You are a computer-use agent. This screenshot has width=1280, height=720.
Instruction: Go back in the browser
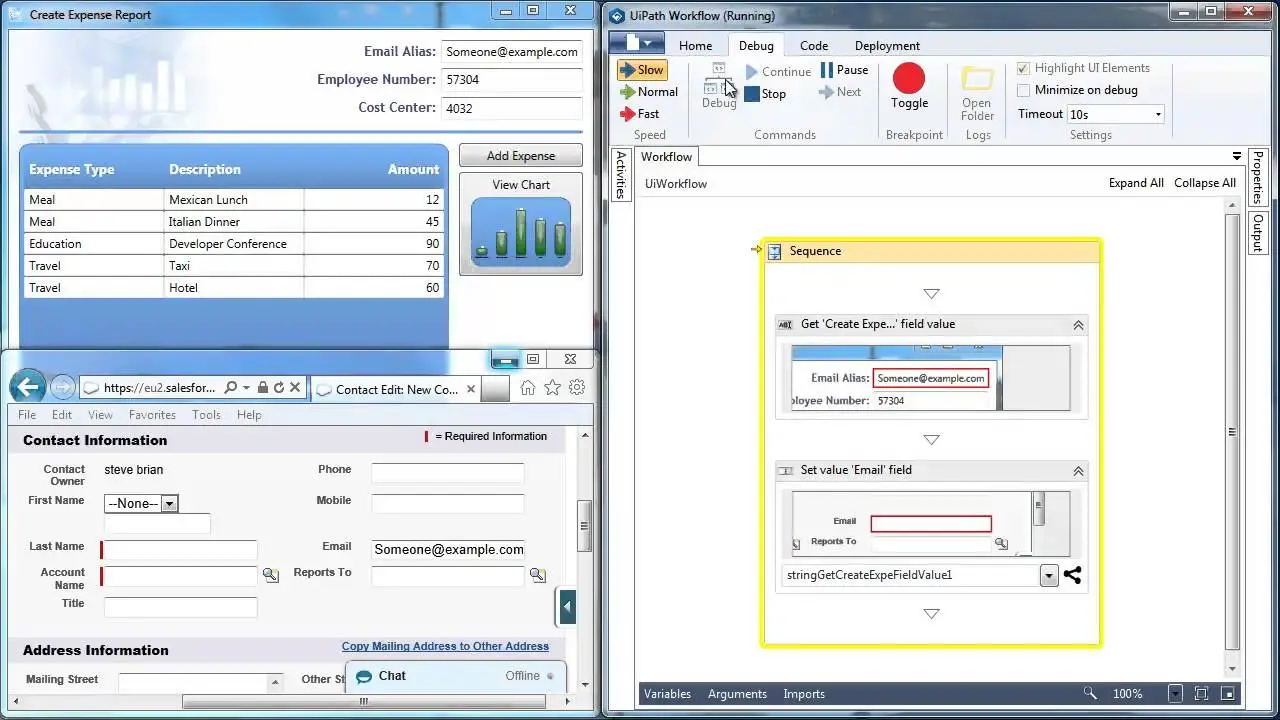tap(28, 387)
